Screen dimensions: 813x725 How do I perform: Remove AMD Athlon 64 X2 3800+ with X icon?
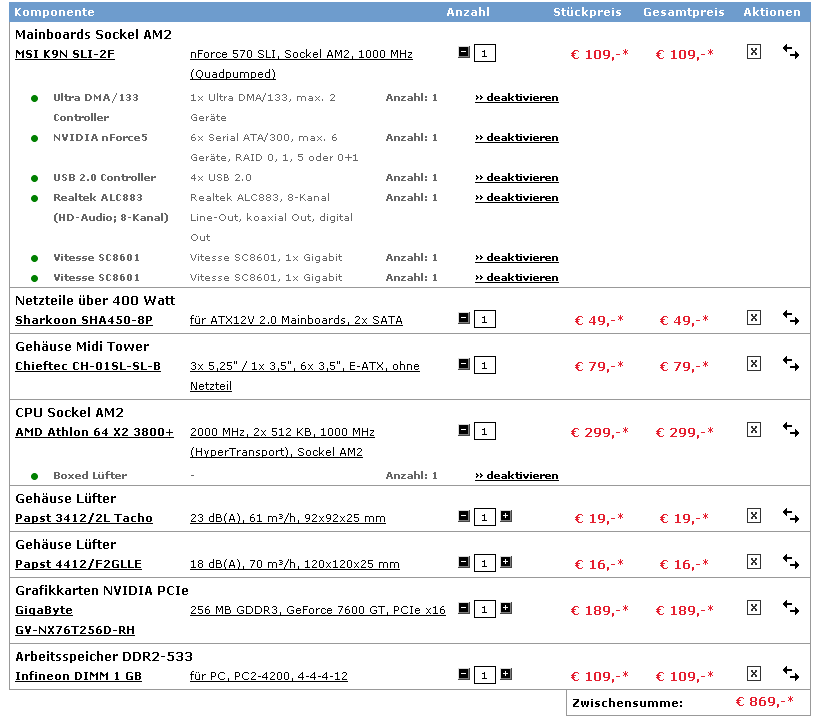(x=754, y=430)
